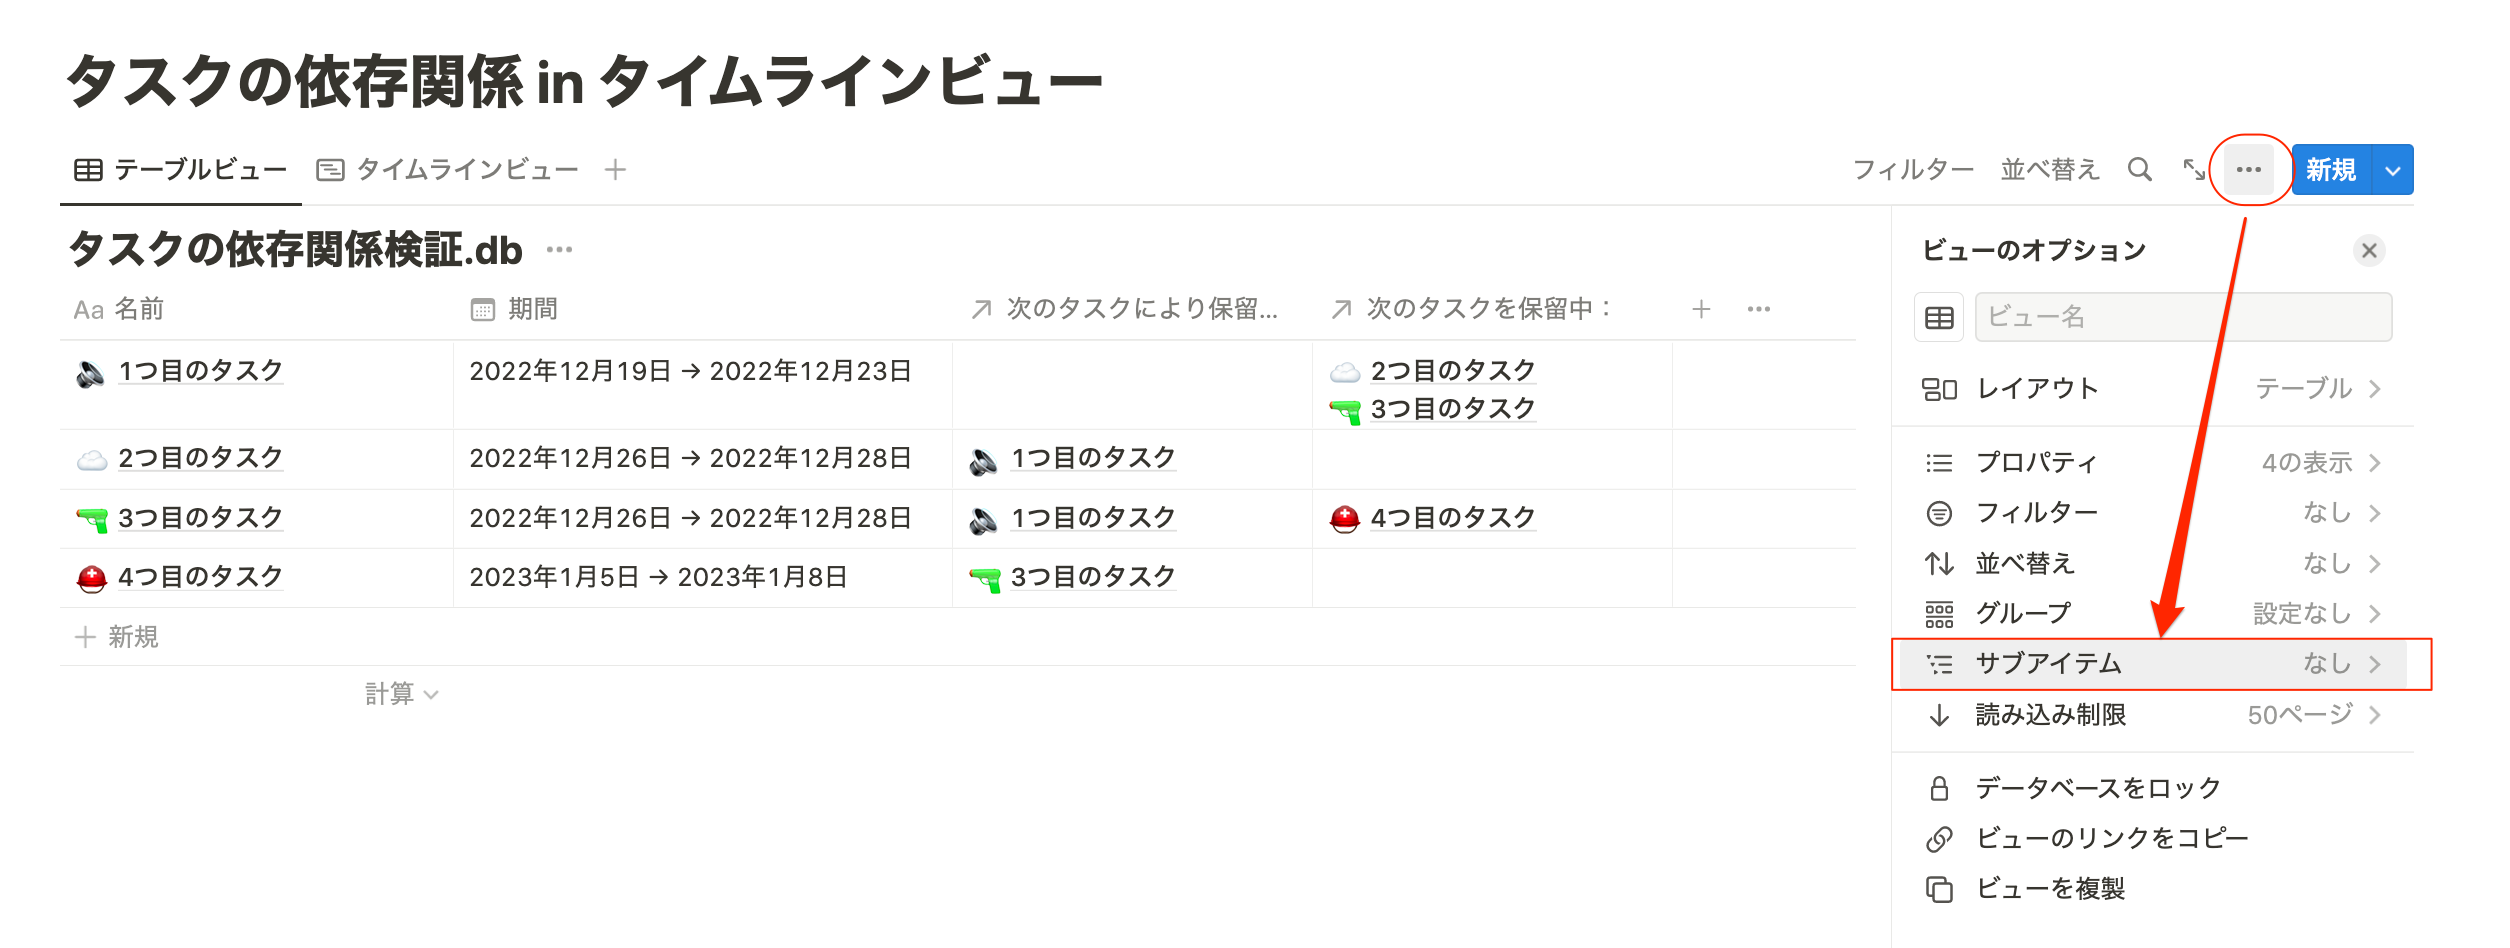The height and width of the screenshot is (948, 2510).
Task: Open the view options three-dots menu
Action: [x=2249, y=170]
